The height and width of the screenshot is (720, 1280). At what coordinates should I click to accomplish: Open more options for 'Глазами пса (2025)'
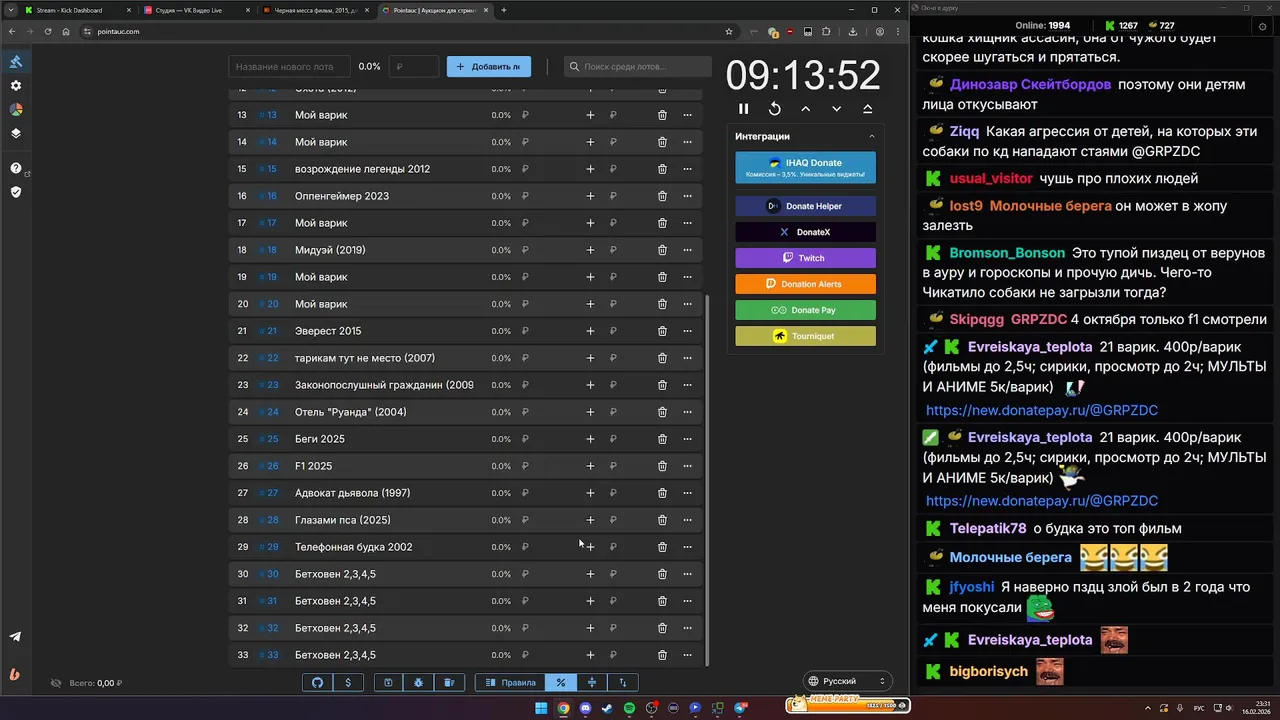pyautogui.click(x=687, y=520)
